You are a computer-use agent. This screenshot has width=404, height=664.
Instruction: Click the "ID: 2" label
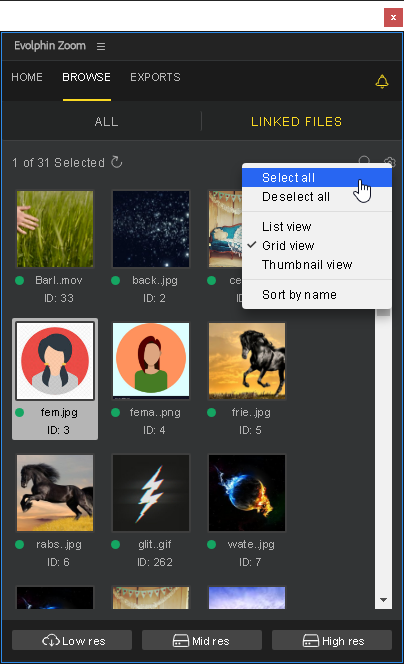[154, 298]
